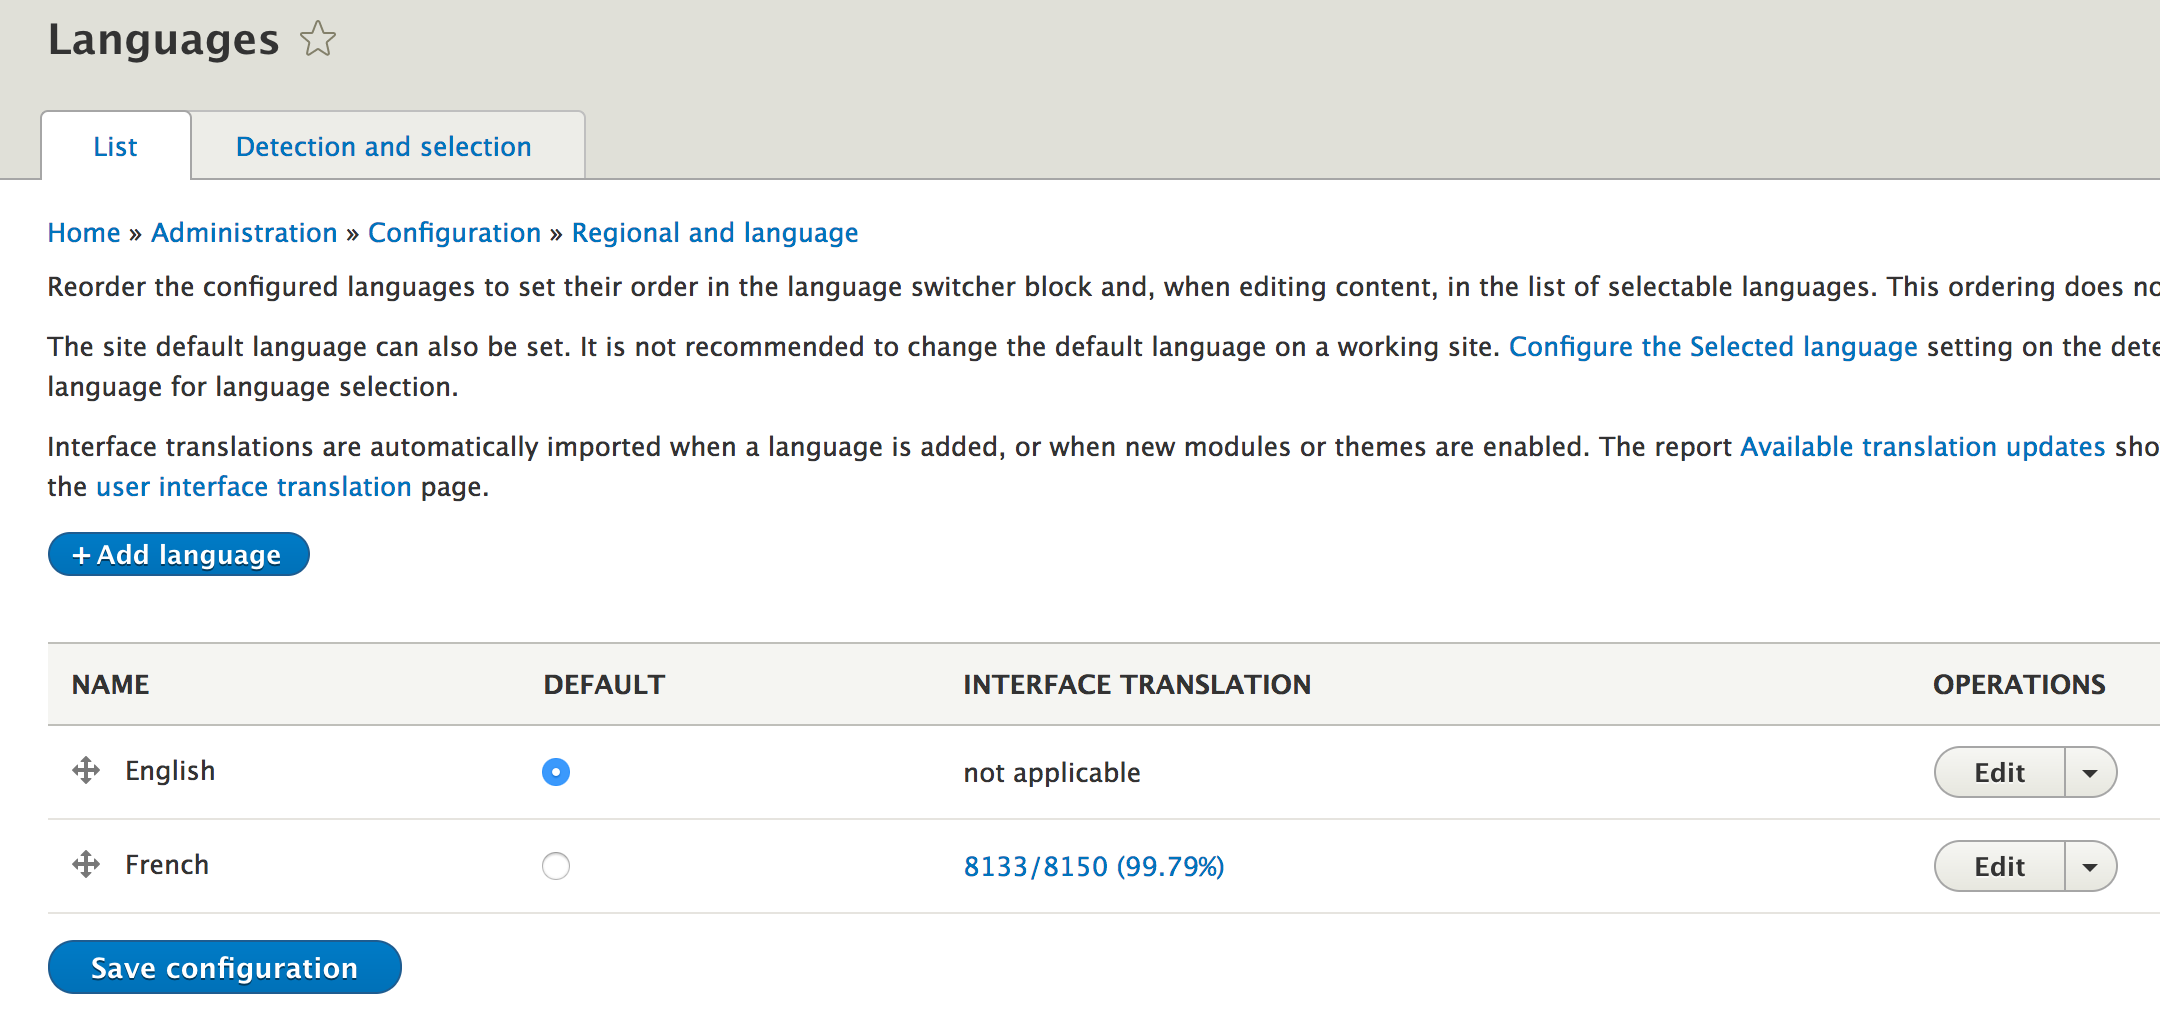Edit the English language

tap(1999, 773)
